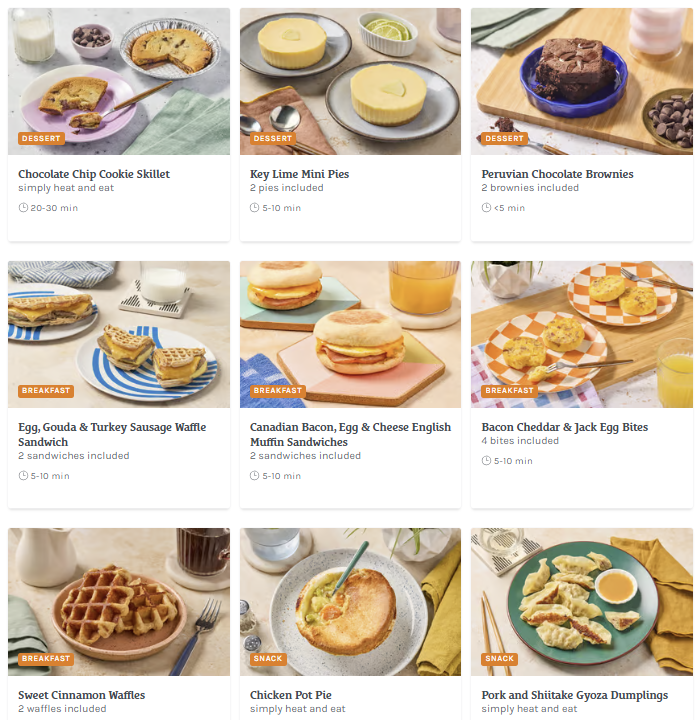Open the Gyoza Dumplings plate photo

coord(582,602)
